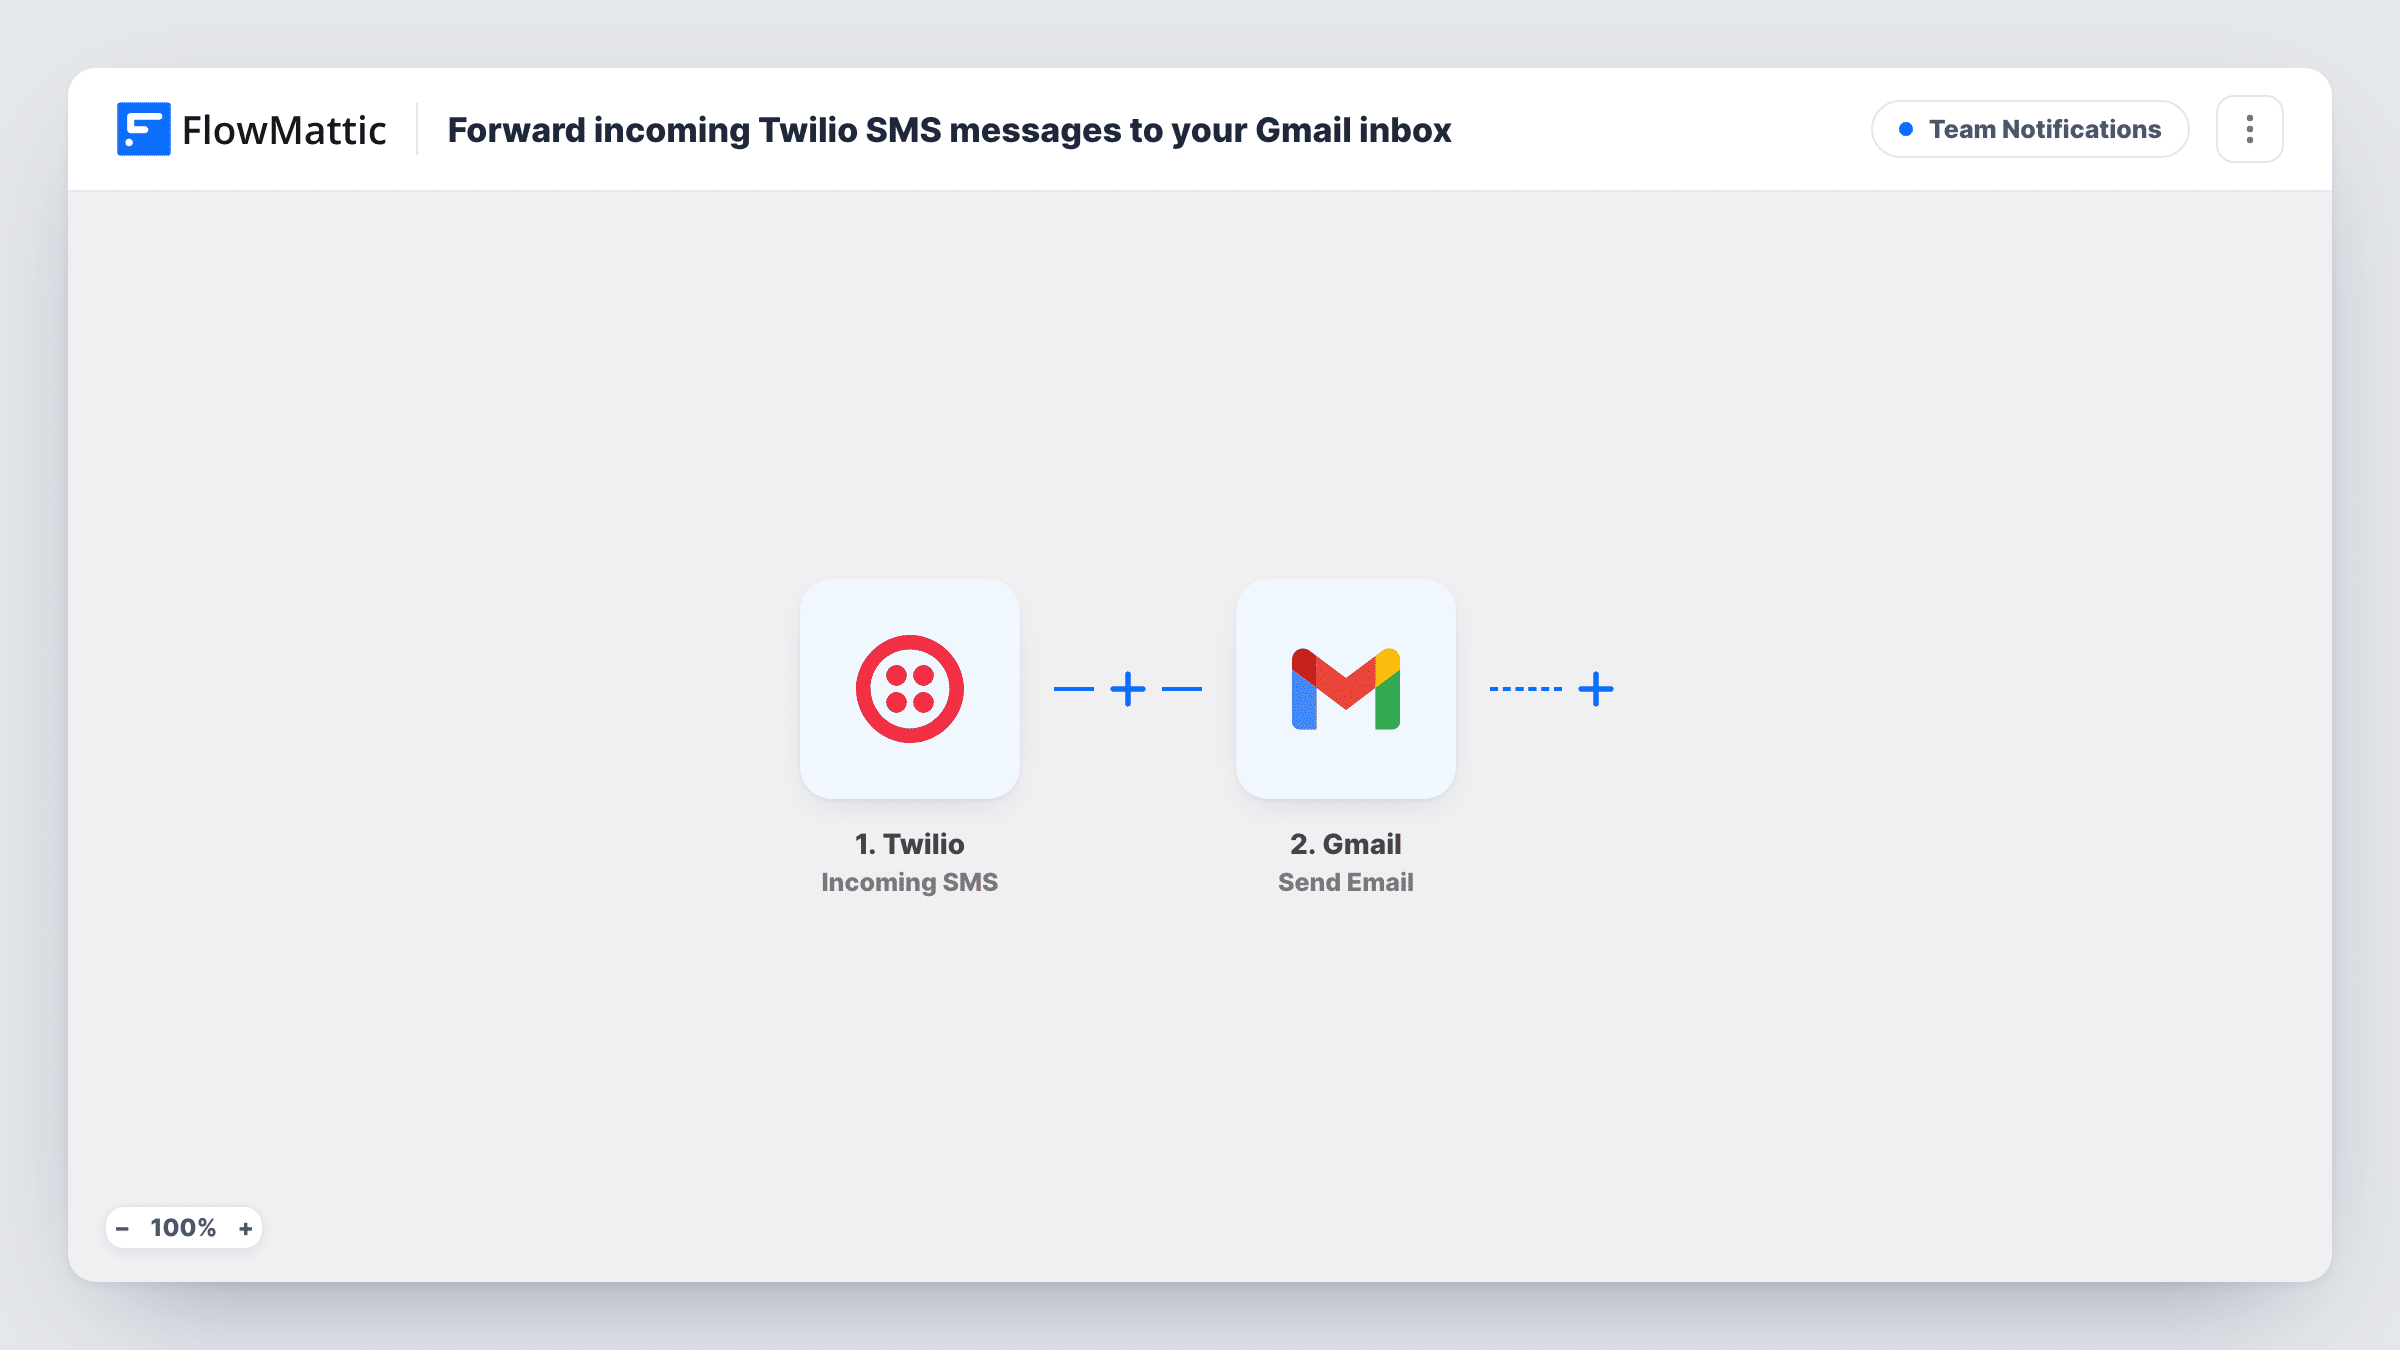Open the Team Notifications tag
The width and height of the screenshot is (2400, 1350).
pos(2030,129)
